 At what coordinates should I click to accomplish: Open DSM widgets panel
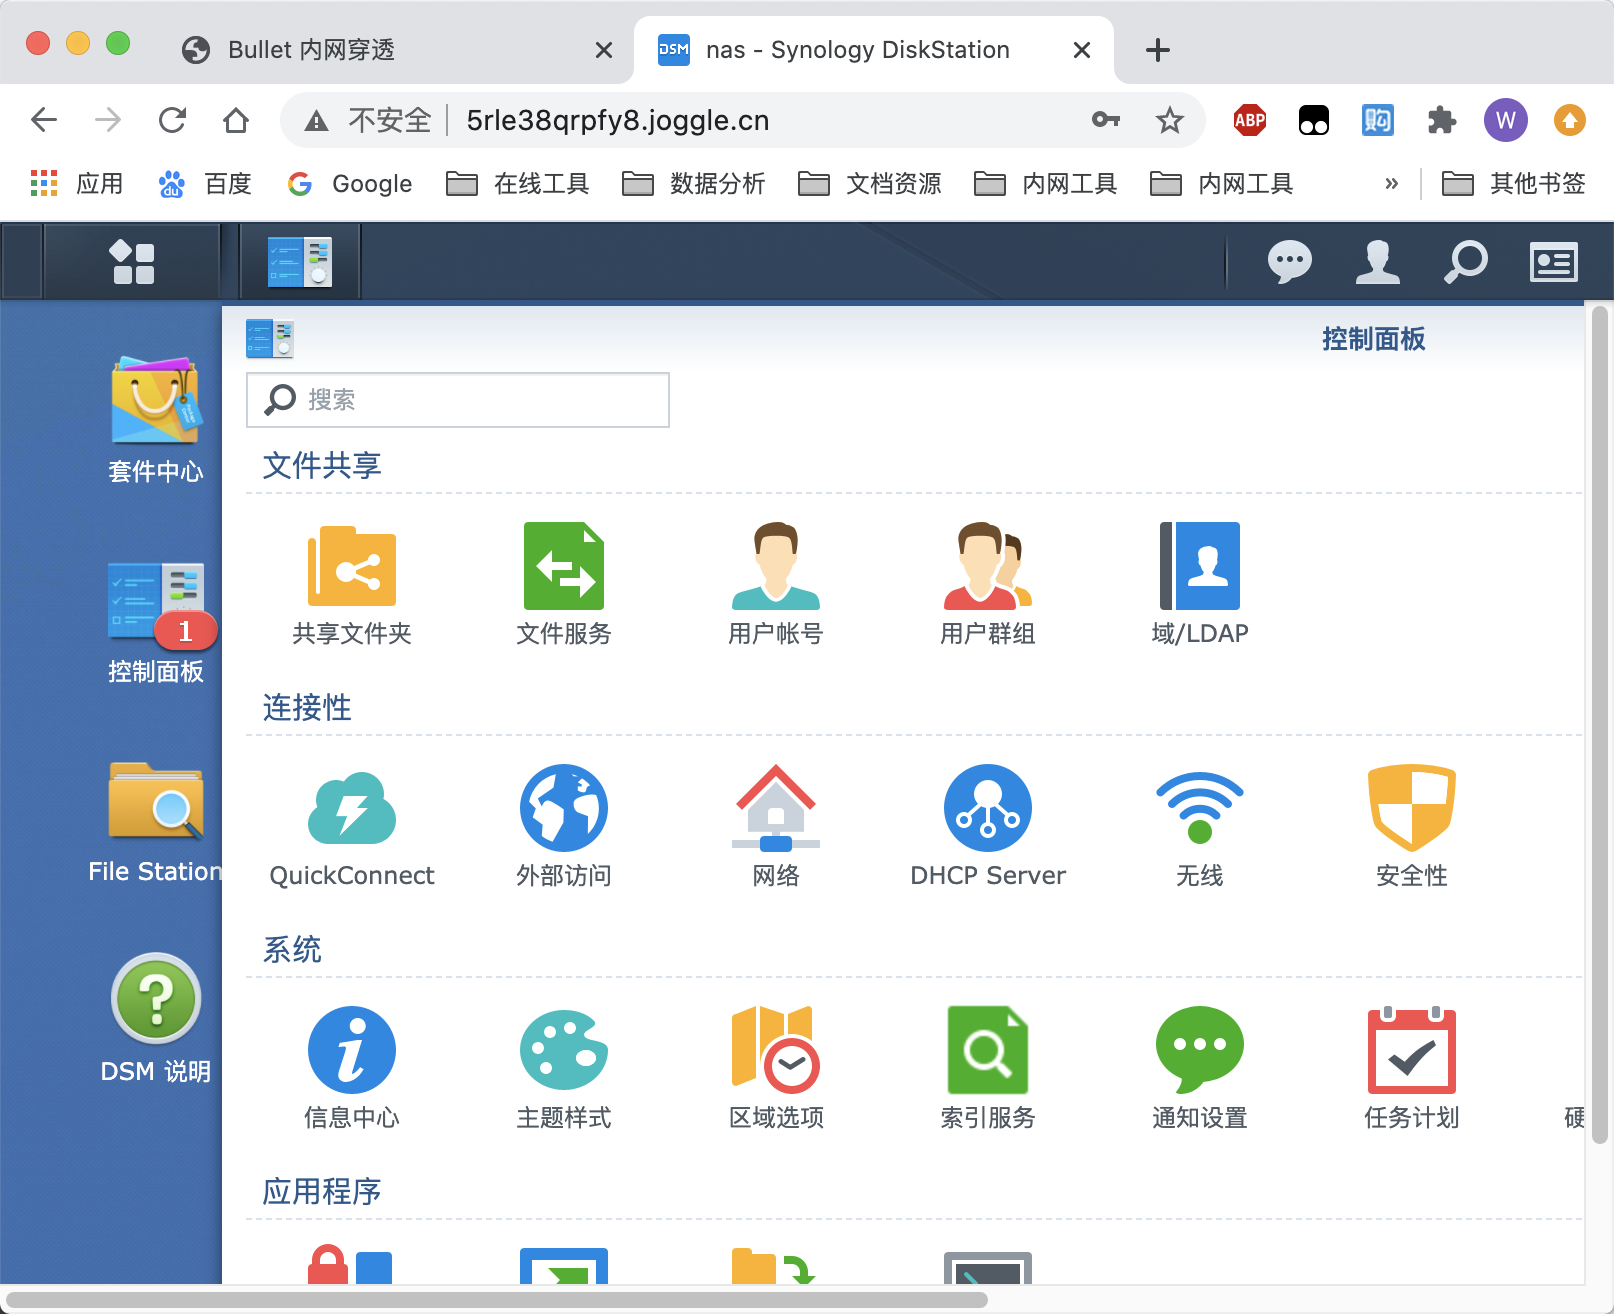1554,262
